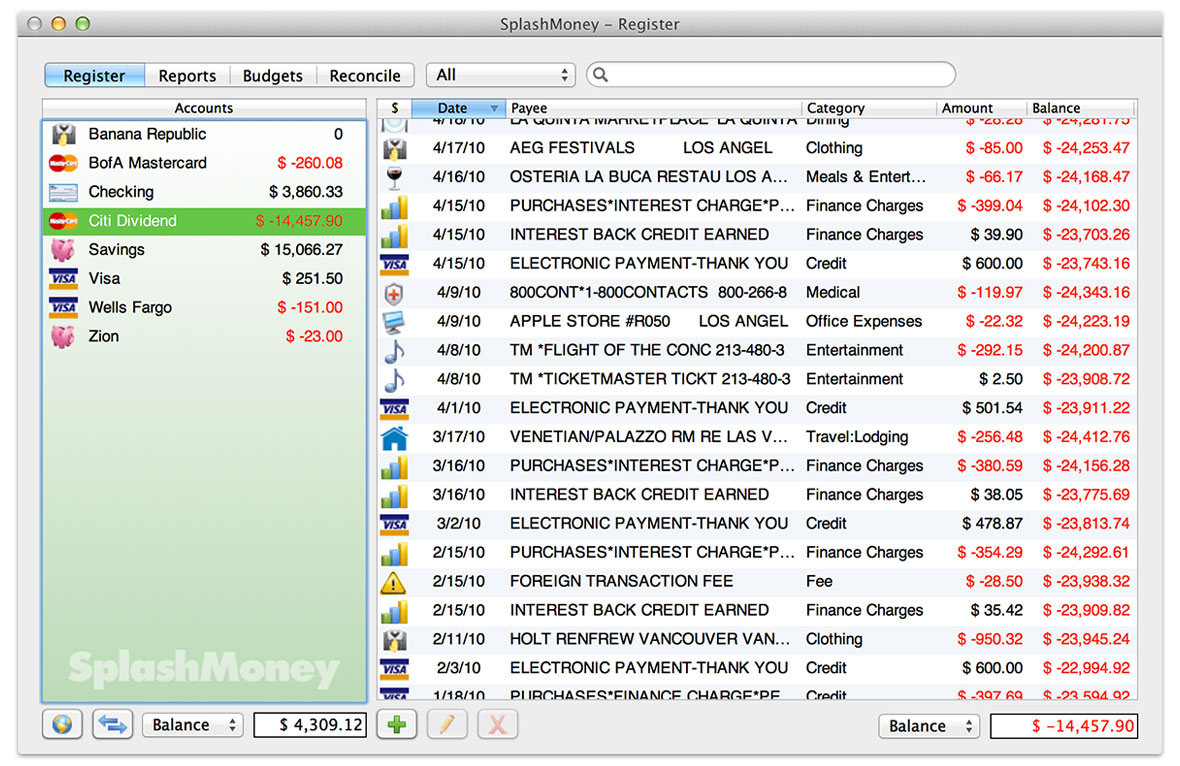This screenshot has height=766, width=1180.
Task: Click the bar chart icon on the $ -354.29 INTEREST CHARGE row
Action: pyautogui.click(x=394, y=553)
